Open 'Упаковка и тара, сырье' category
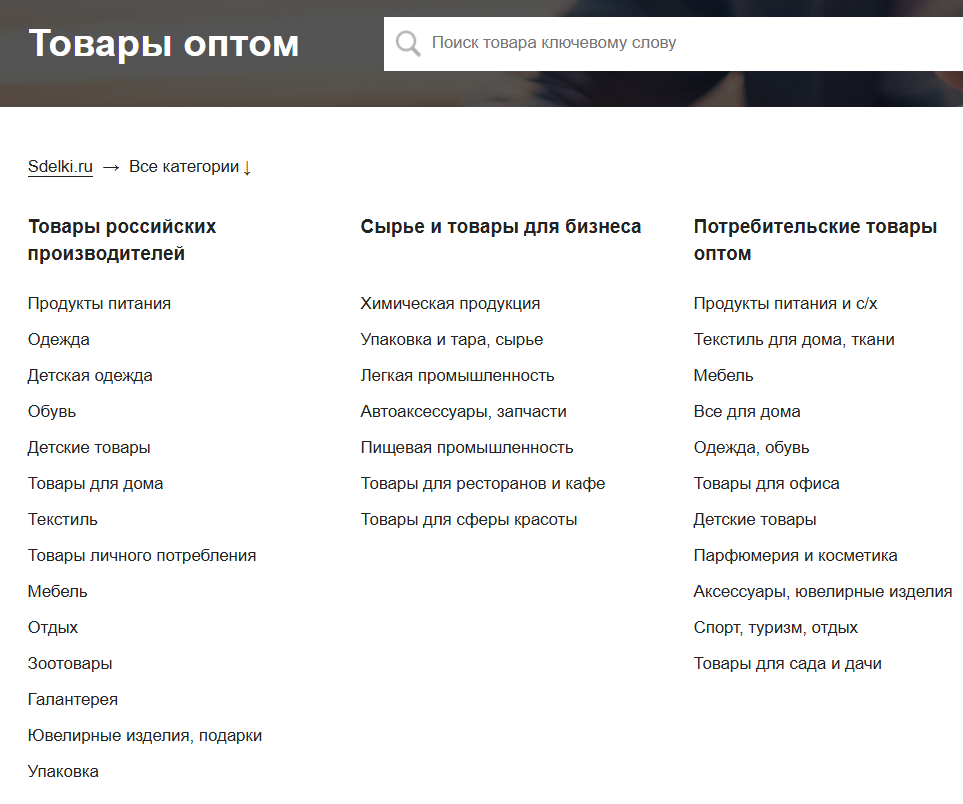The height and width of the screenshot is (804, 963). [x=452, y=339]
